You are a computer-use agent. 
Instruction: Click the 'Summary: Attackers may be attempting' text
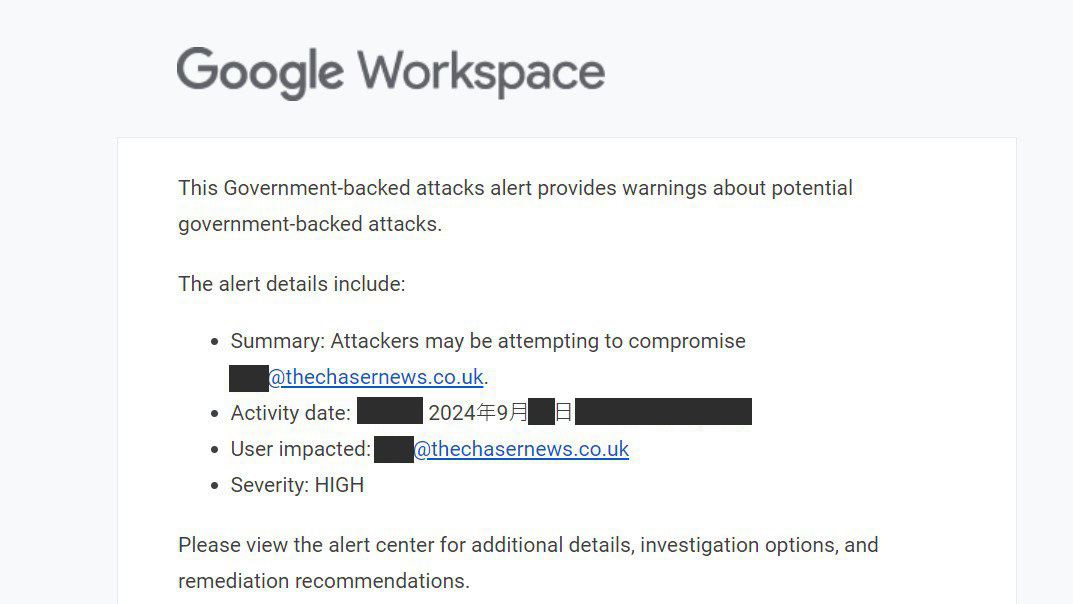pos(488,341)
